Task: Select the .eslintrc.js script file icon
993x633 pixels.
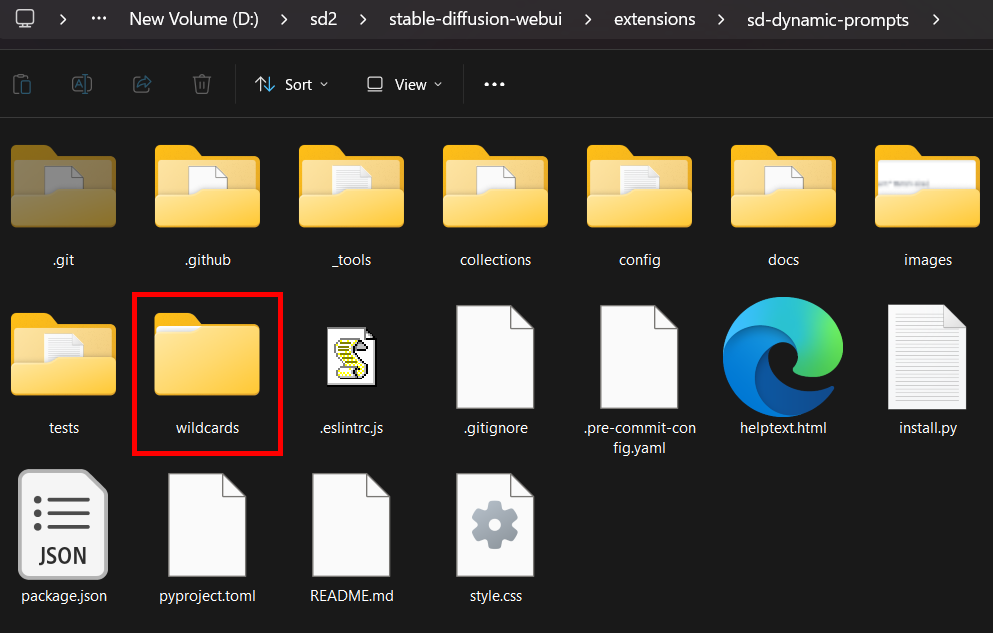Action: (x=351, y=357)
